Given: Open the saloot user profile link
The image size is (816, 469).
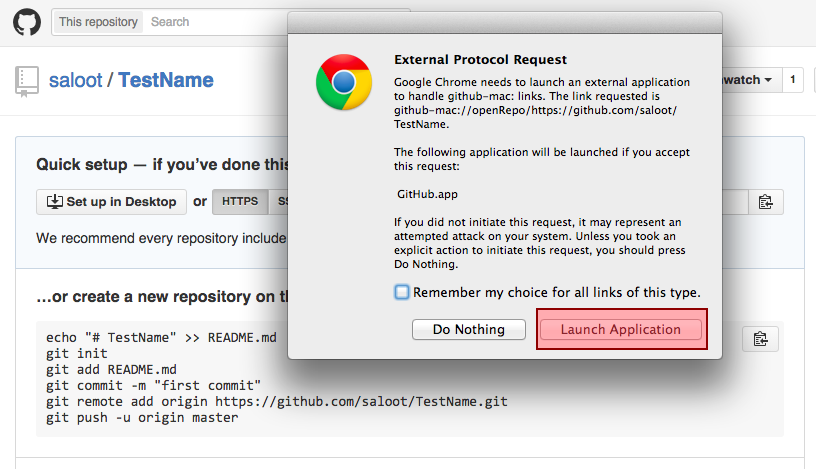Looking at the screenshot, I should tap(77, 80).
